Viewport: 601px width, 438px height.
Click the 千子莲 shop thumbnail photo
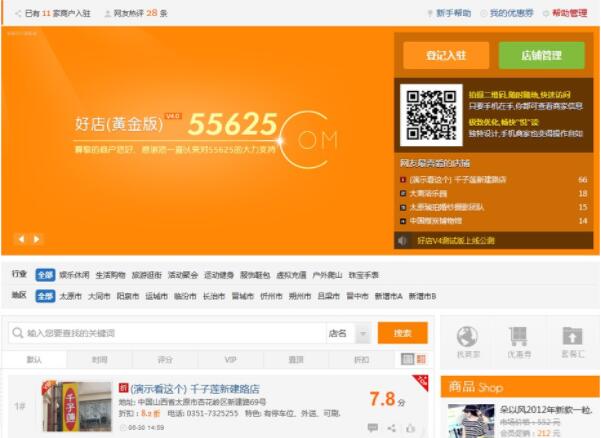(x=77, y=406)
